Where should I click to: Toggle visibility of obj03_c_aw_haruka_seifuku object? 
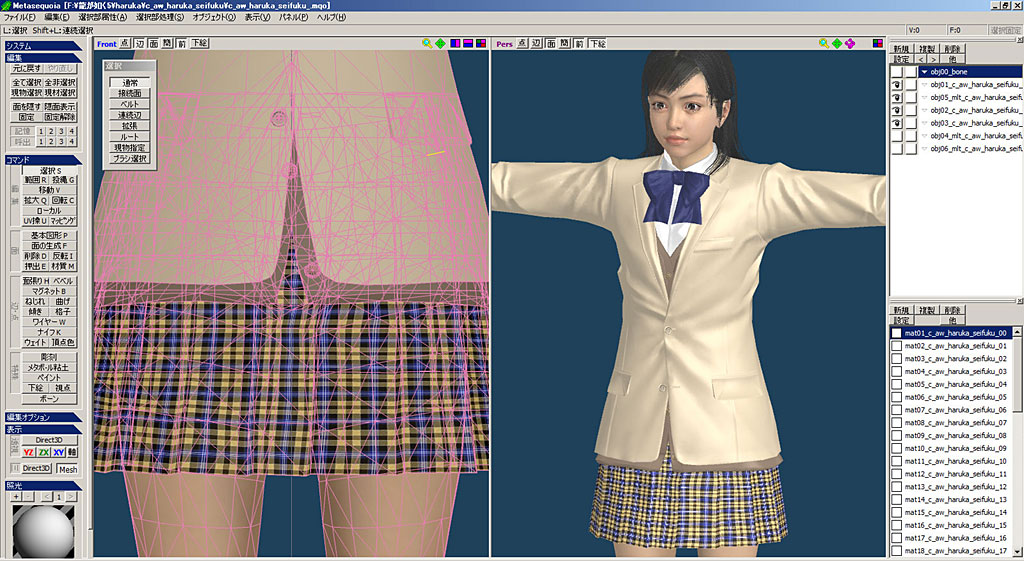click(x=897, y=122)
